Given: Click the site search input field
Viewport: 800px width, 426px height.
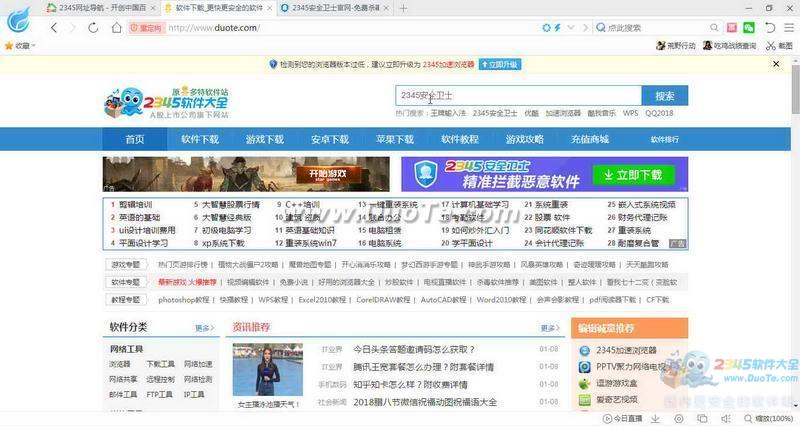Looking at the screenshot, I should [518, 95].
